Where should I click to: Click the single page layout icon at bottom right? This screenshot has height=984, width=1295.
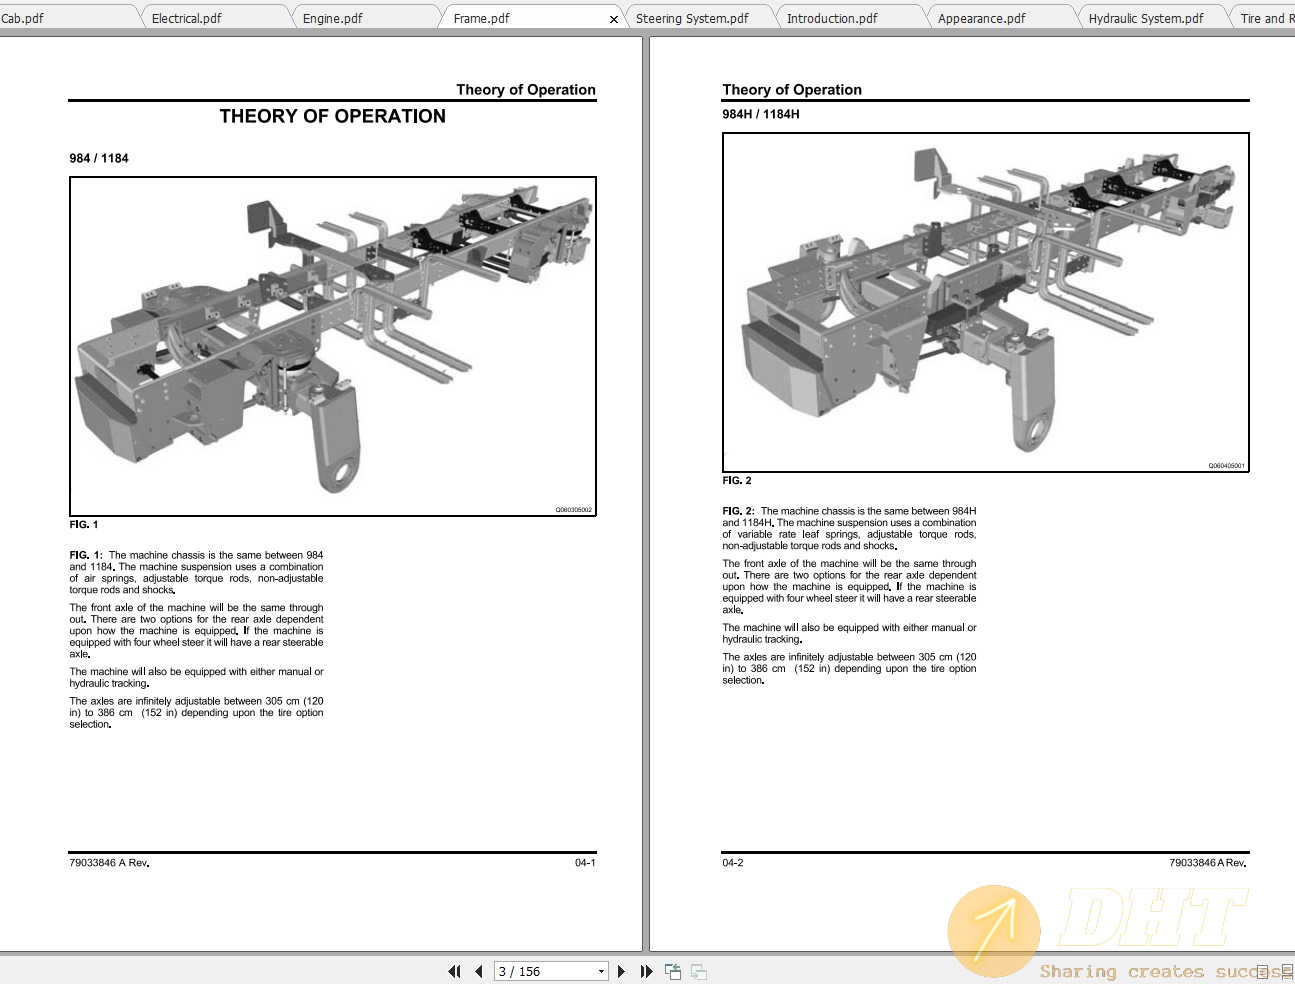(x=1263, y=972)
